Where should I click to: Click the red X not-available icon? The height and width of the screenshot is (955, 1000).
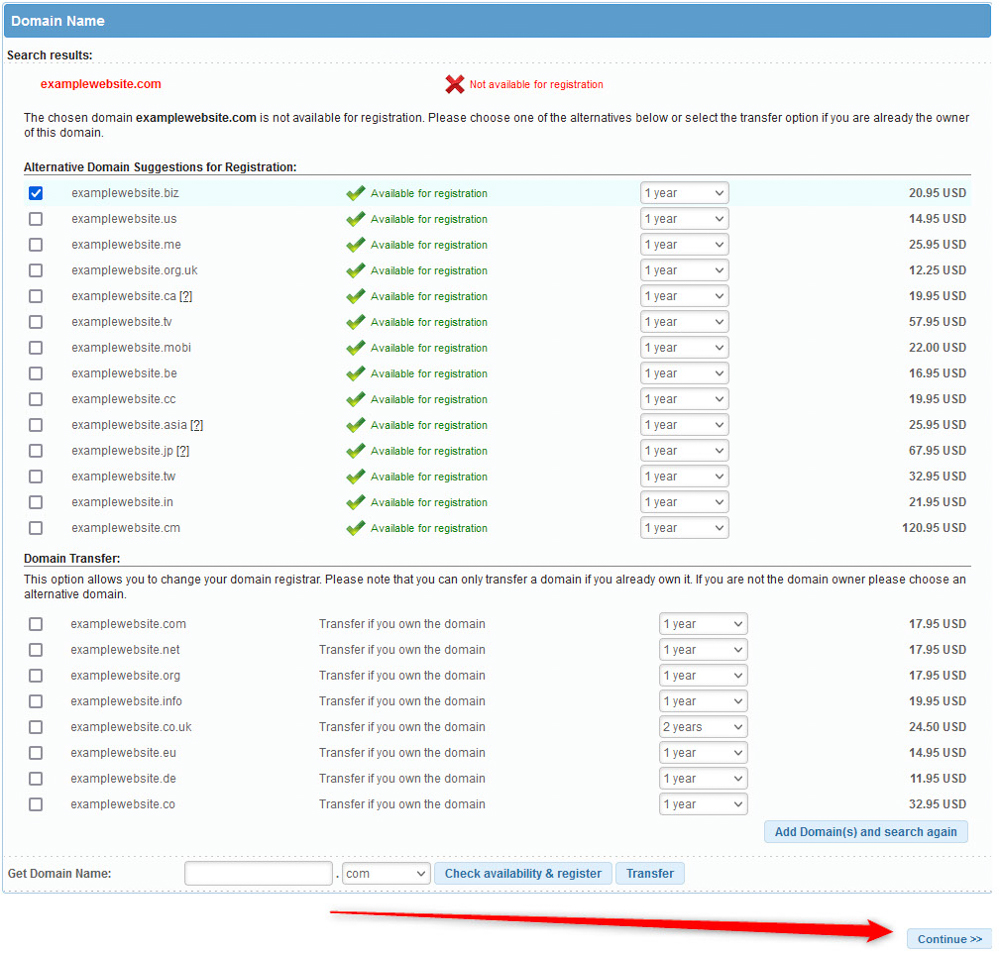tap(455, 84)
